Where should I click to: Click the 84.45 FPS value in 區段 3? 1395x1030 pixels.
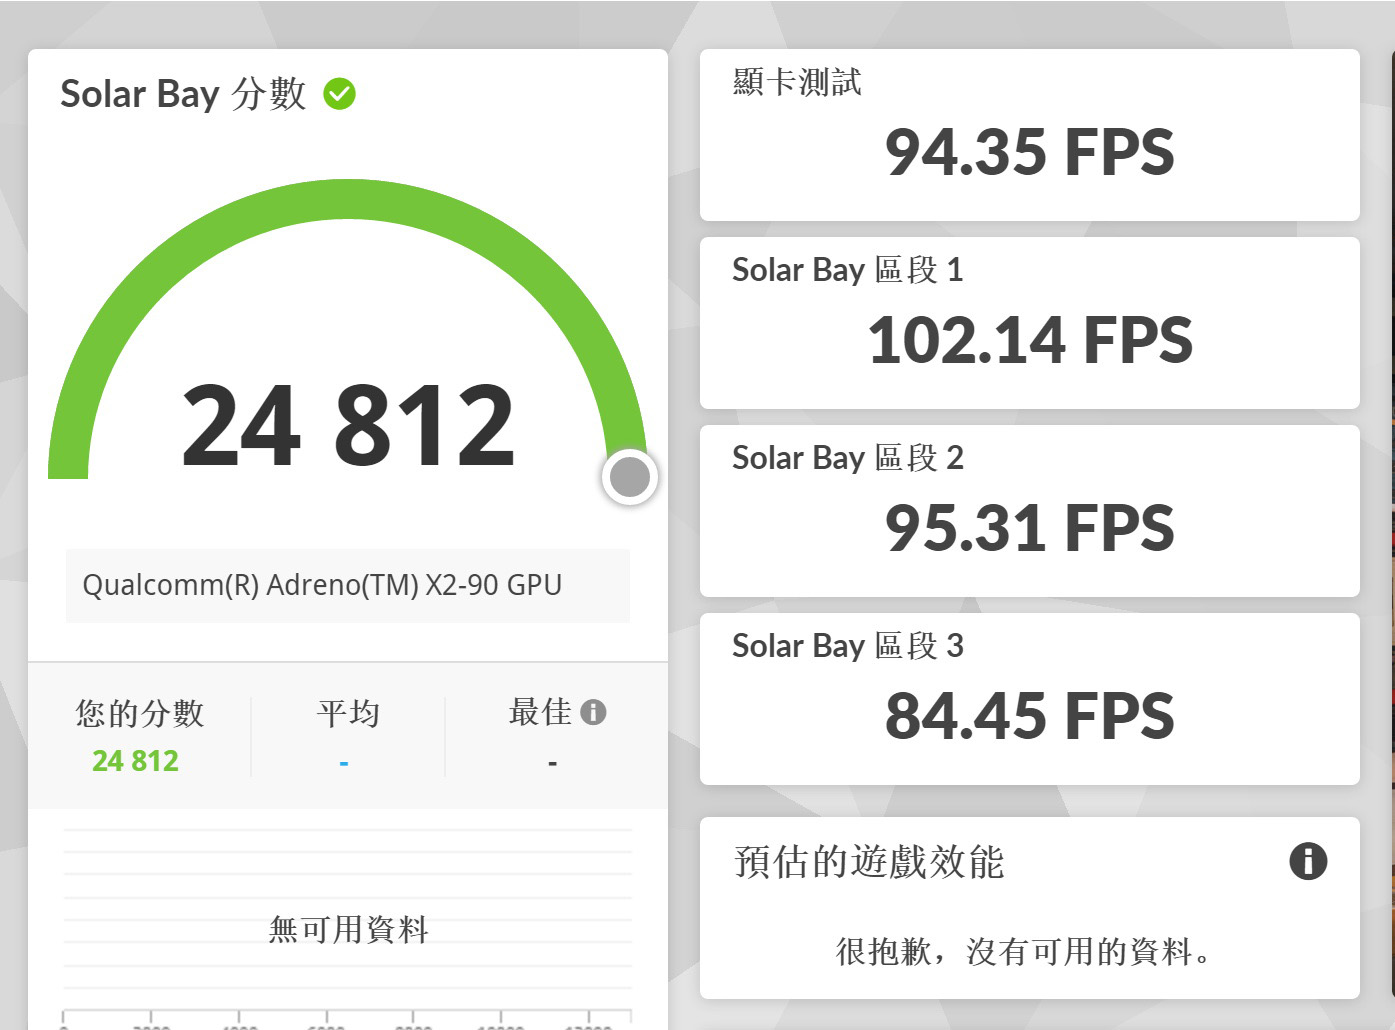click(1029, 717)
